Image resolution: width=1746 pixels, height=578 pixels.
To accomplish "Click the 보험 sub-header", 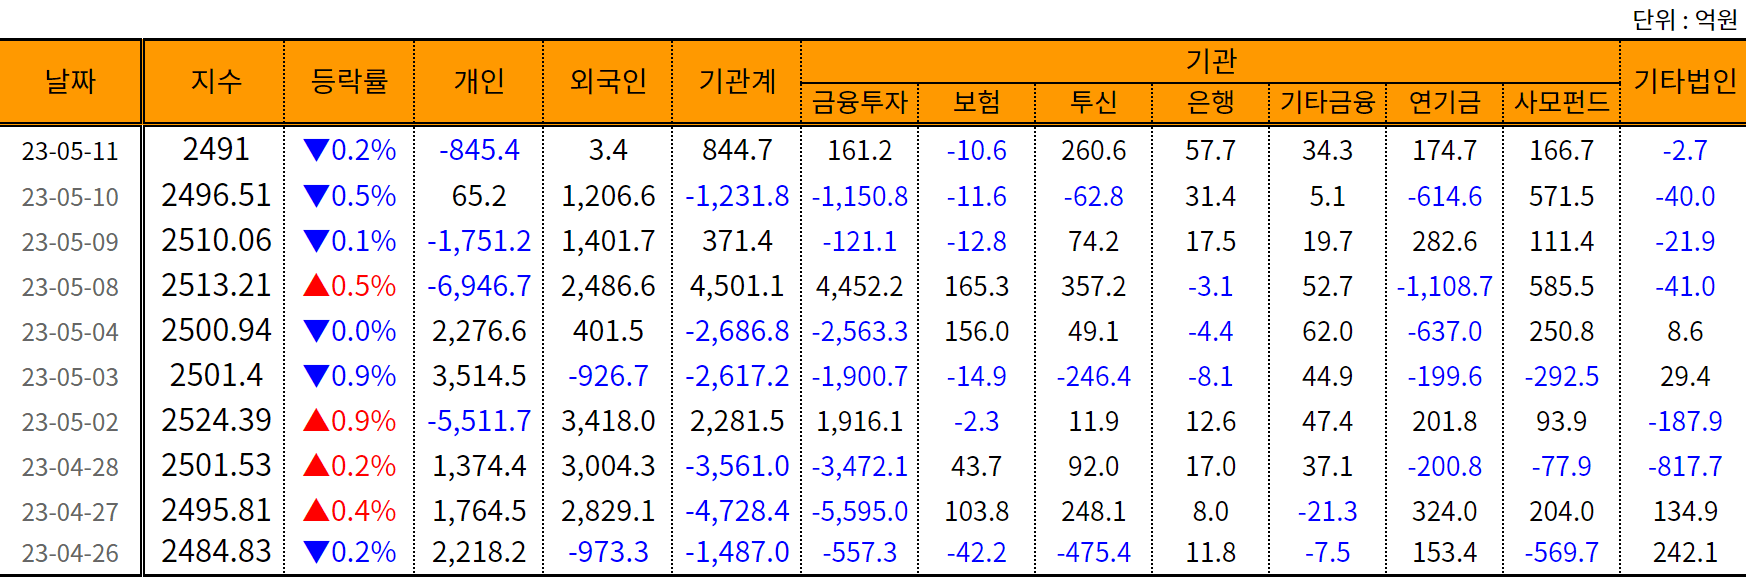I will click(x=977, y=103).
